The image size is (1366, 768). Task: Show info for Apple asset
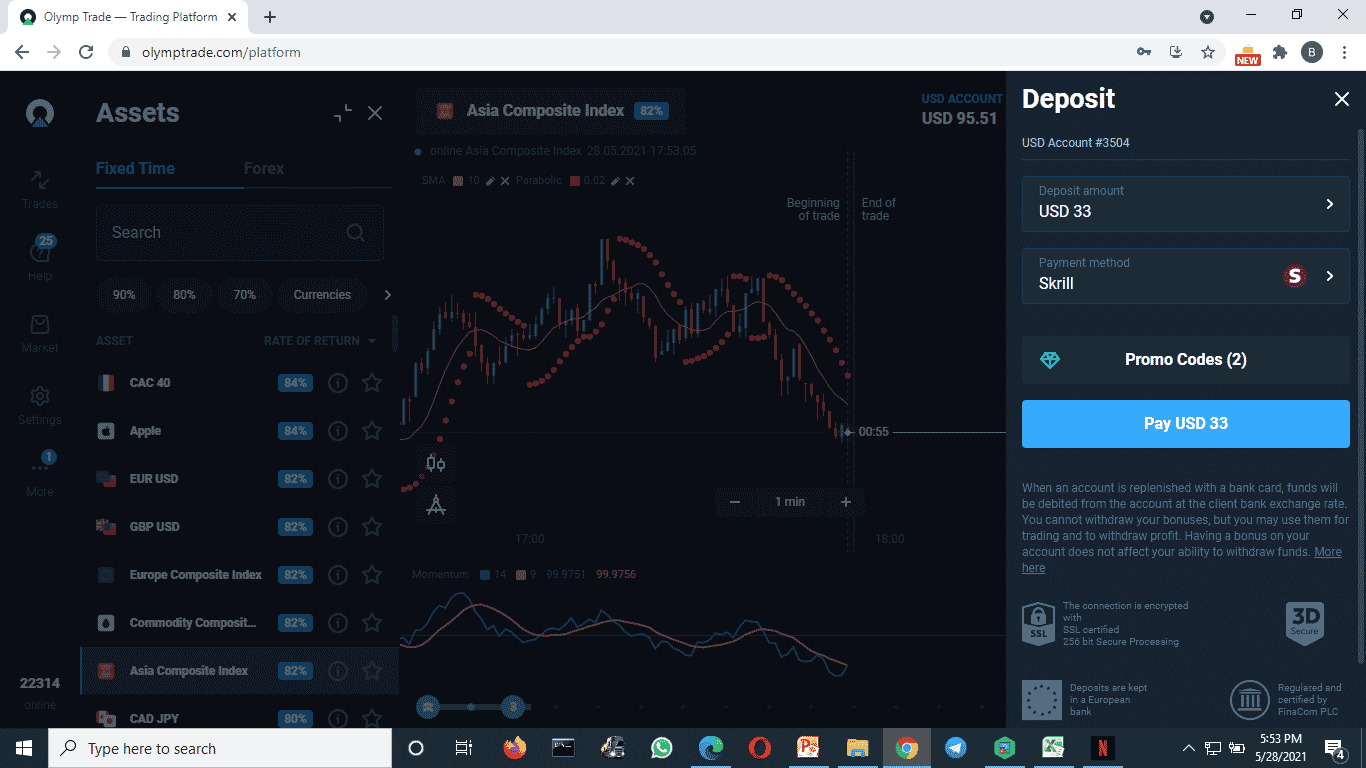tap(338, 431)
